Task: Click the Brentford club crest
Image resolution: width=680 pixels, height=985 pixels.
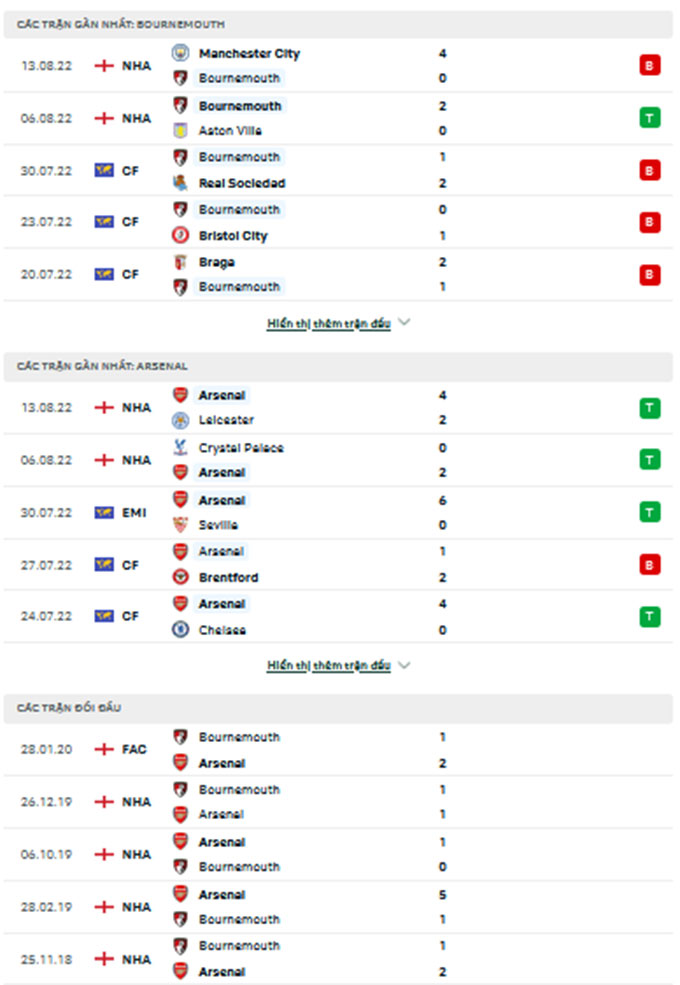Action: (180, 577)
